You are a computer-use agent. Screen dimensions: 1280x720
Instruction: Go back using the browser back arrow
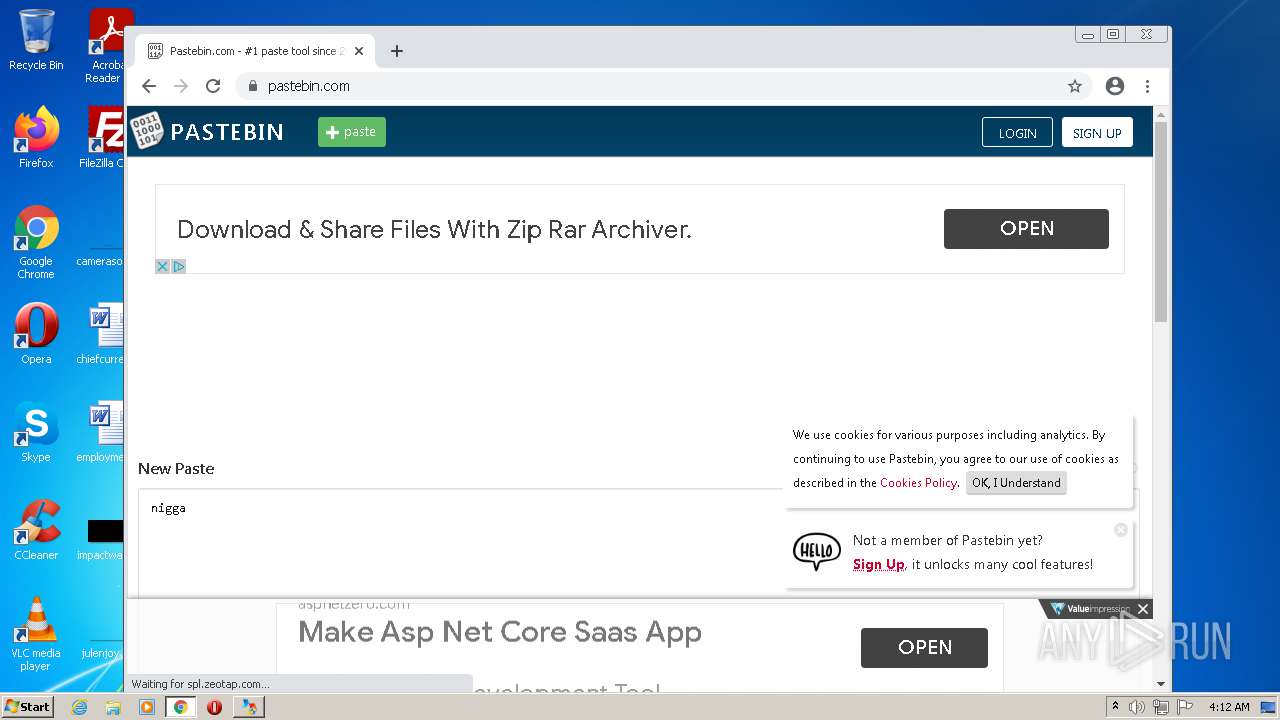point(149,86)
